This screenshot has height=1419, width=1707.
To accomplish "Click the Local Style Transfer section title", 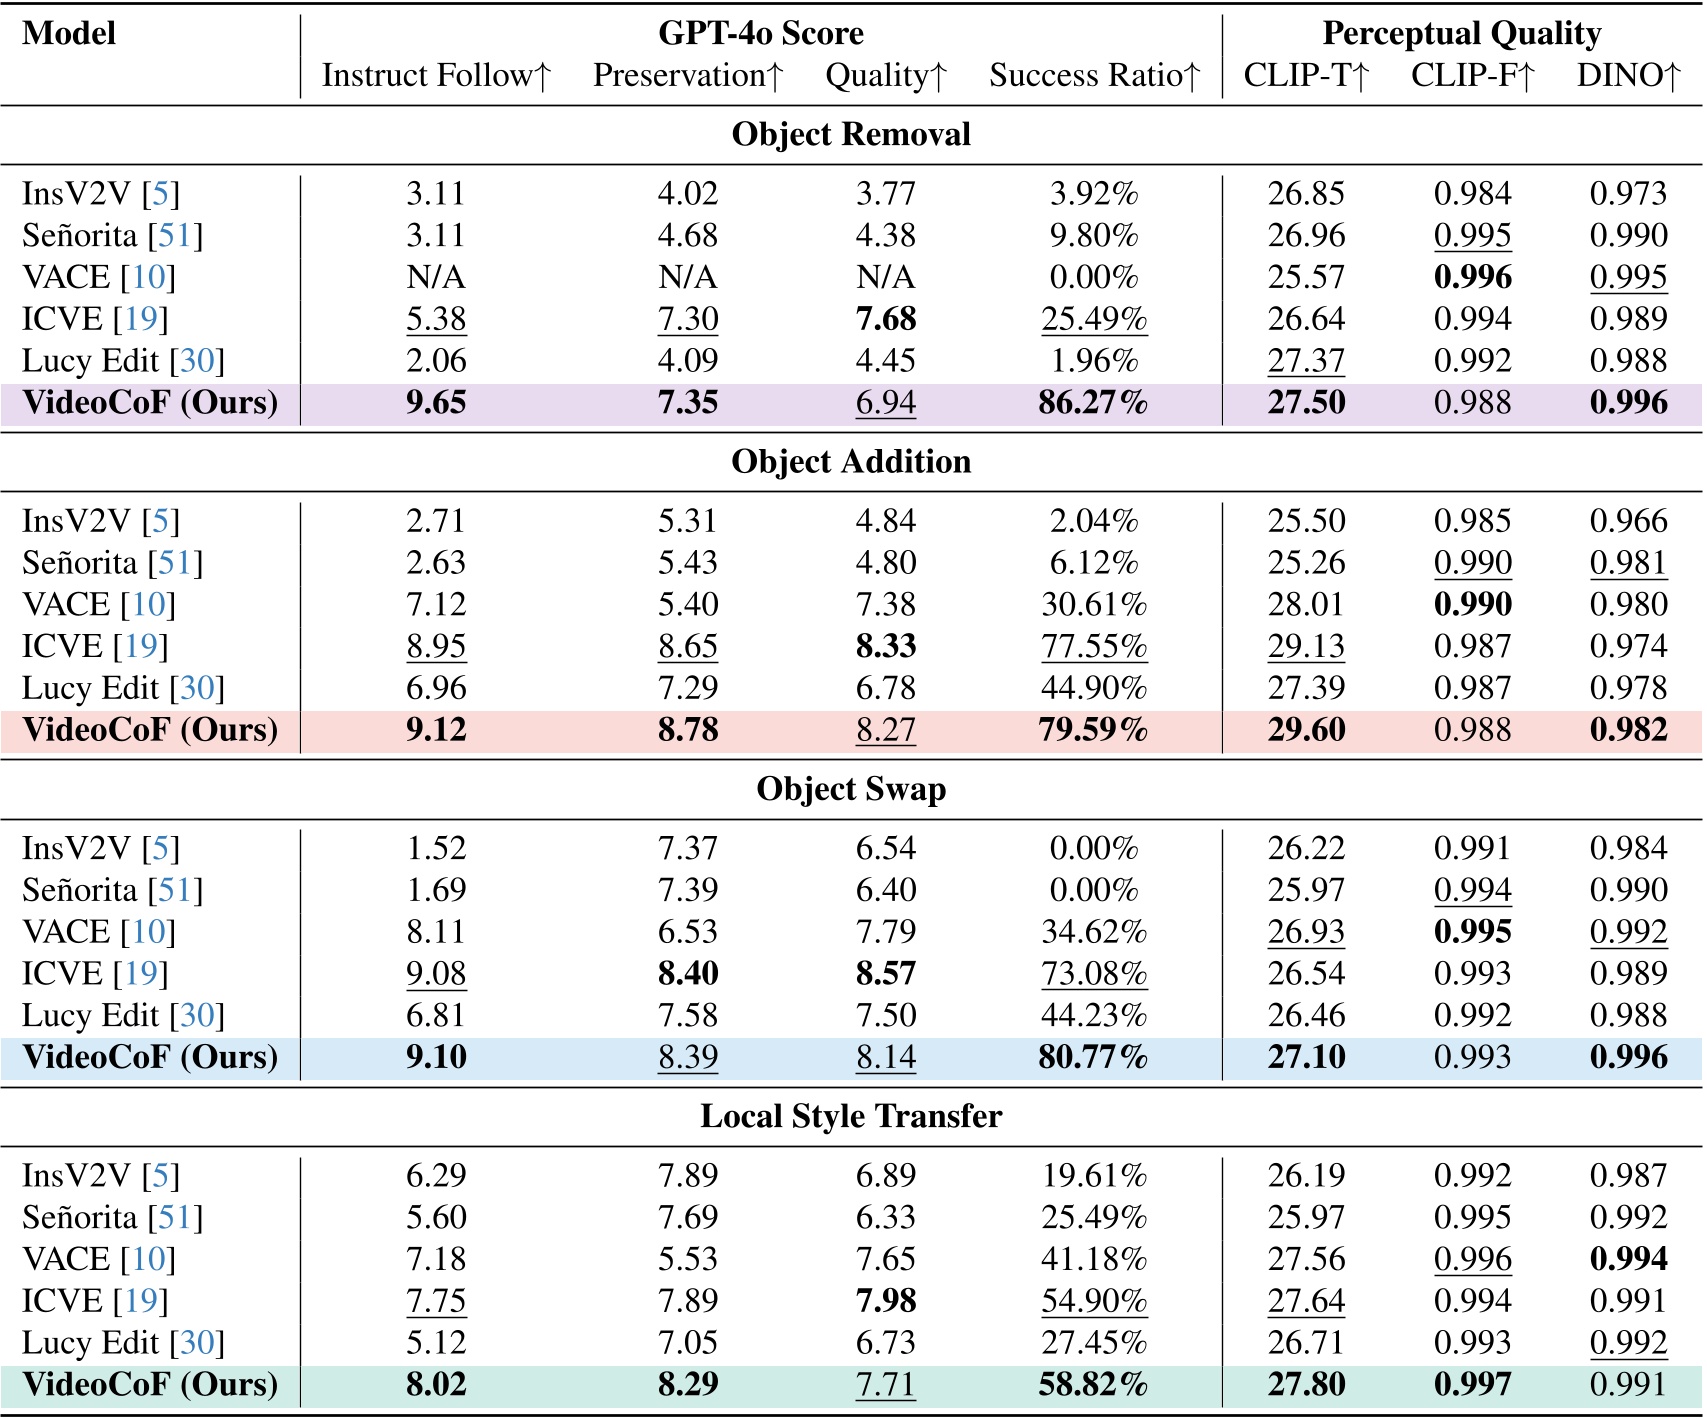I will click(851, 1117).
